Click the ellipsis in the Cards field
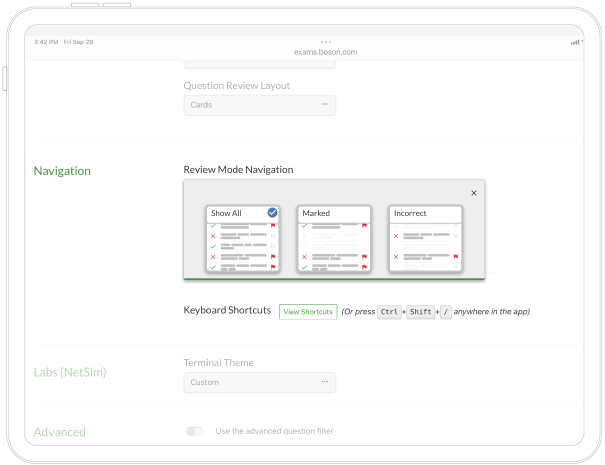The width and height of the screenshot is (605, 465). [x=324, y=104]
